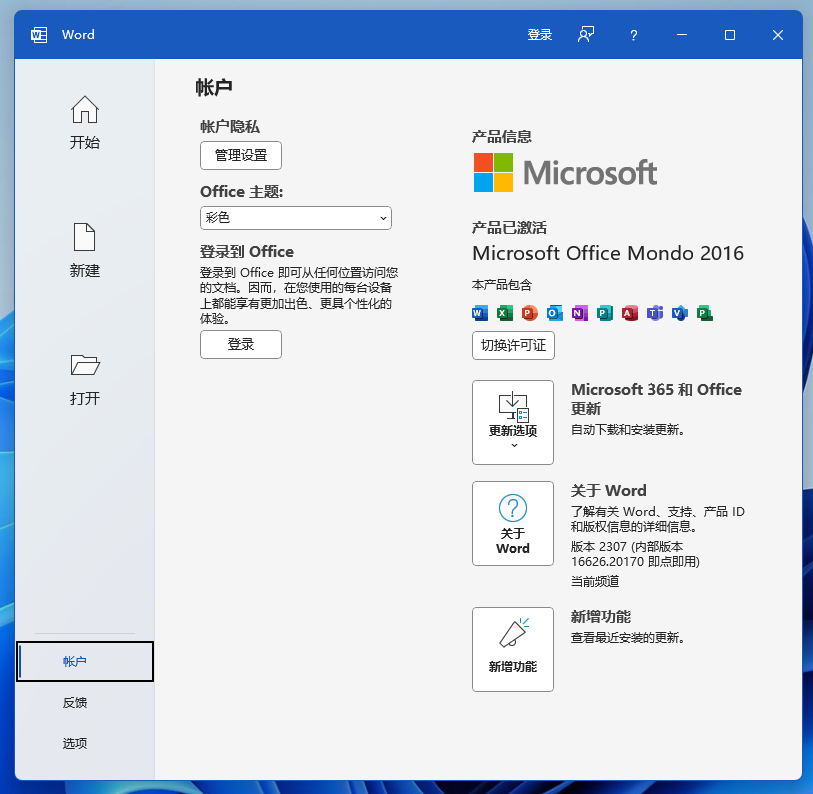Click the 'Microsoft Office Mondo 2016' text

608,253
